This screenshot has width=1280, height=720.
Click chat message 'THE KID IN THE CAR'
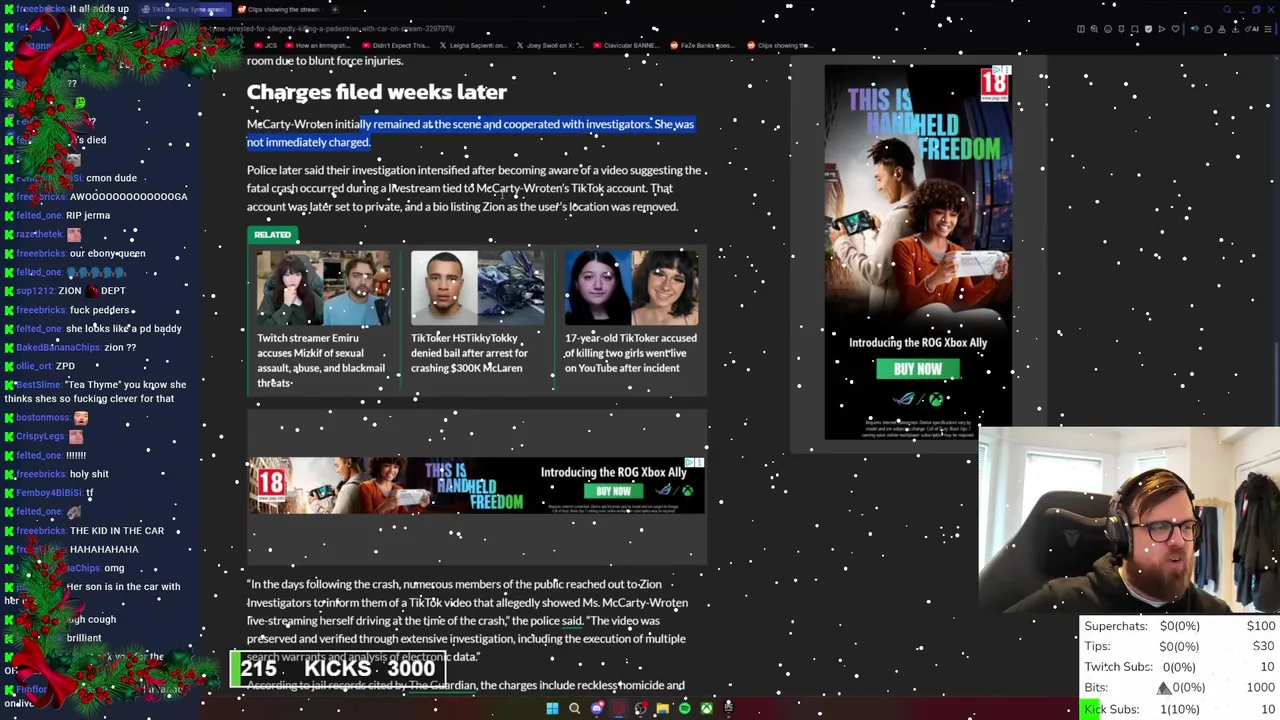[x=117, y=531]
